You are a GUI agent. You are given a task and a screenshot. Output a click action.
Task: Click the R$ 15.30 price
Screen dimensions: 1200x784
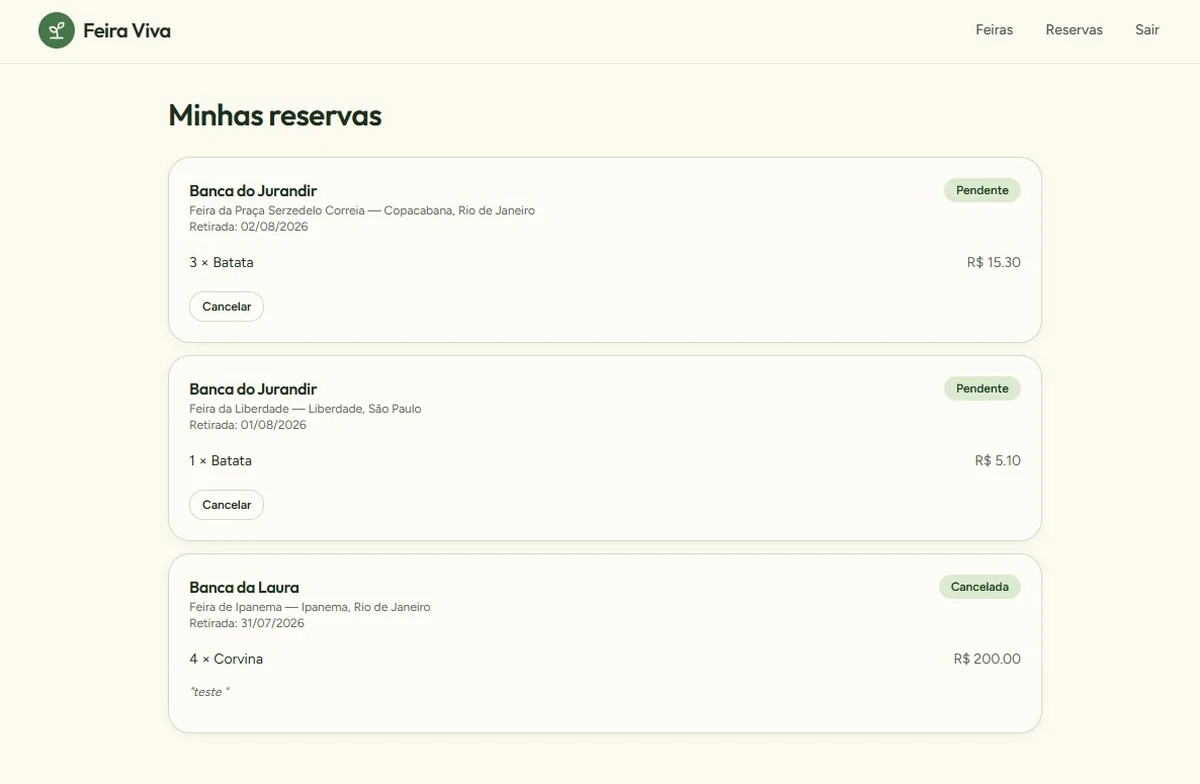click(x=994, y=263)
